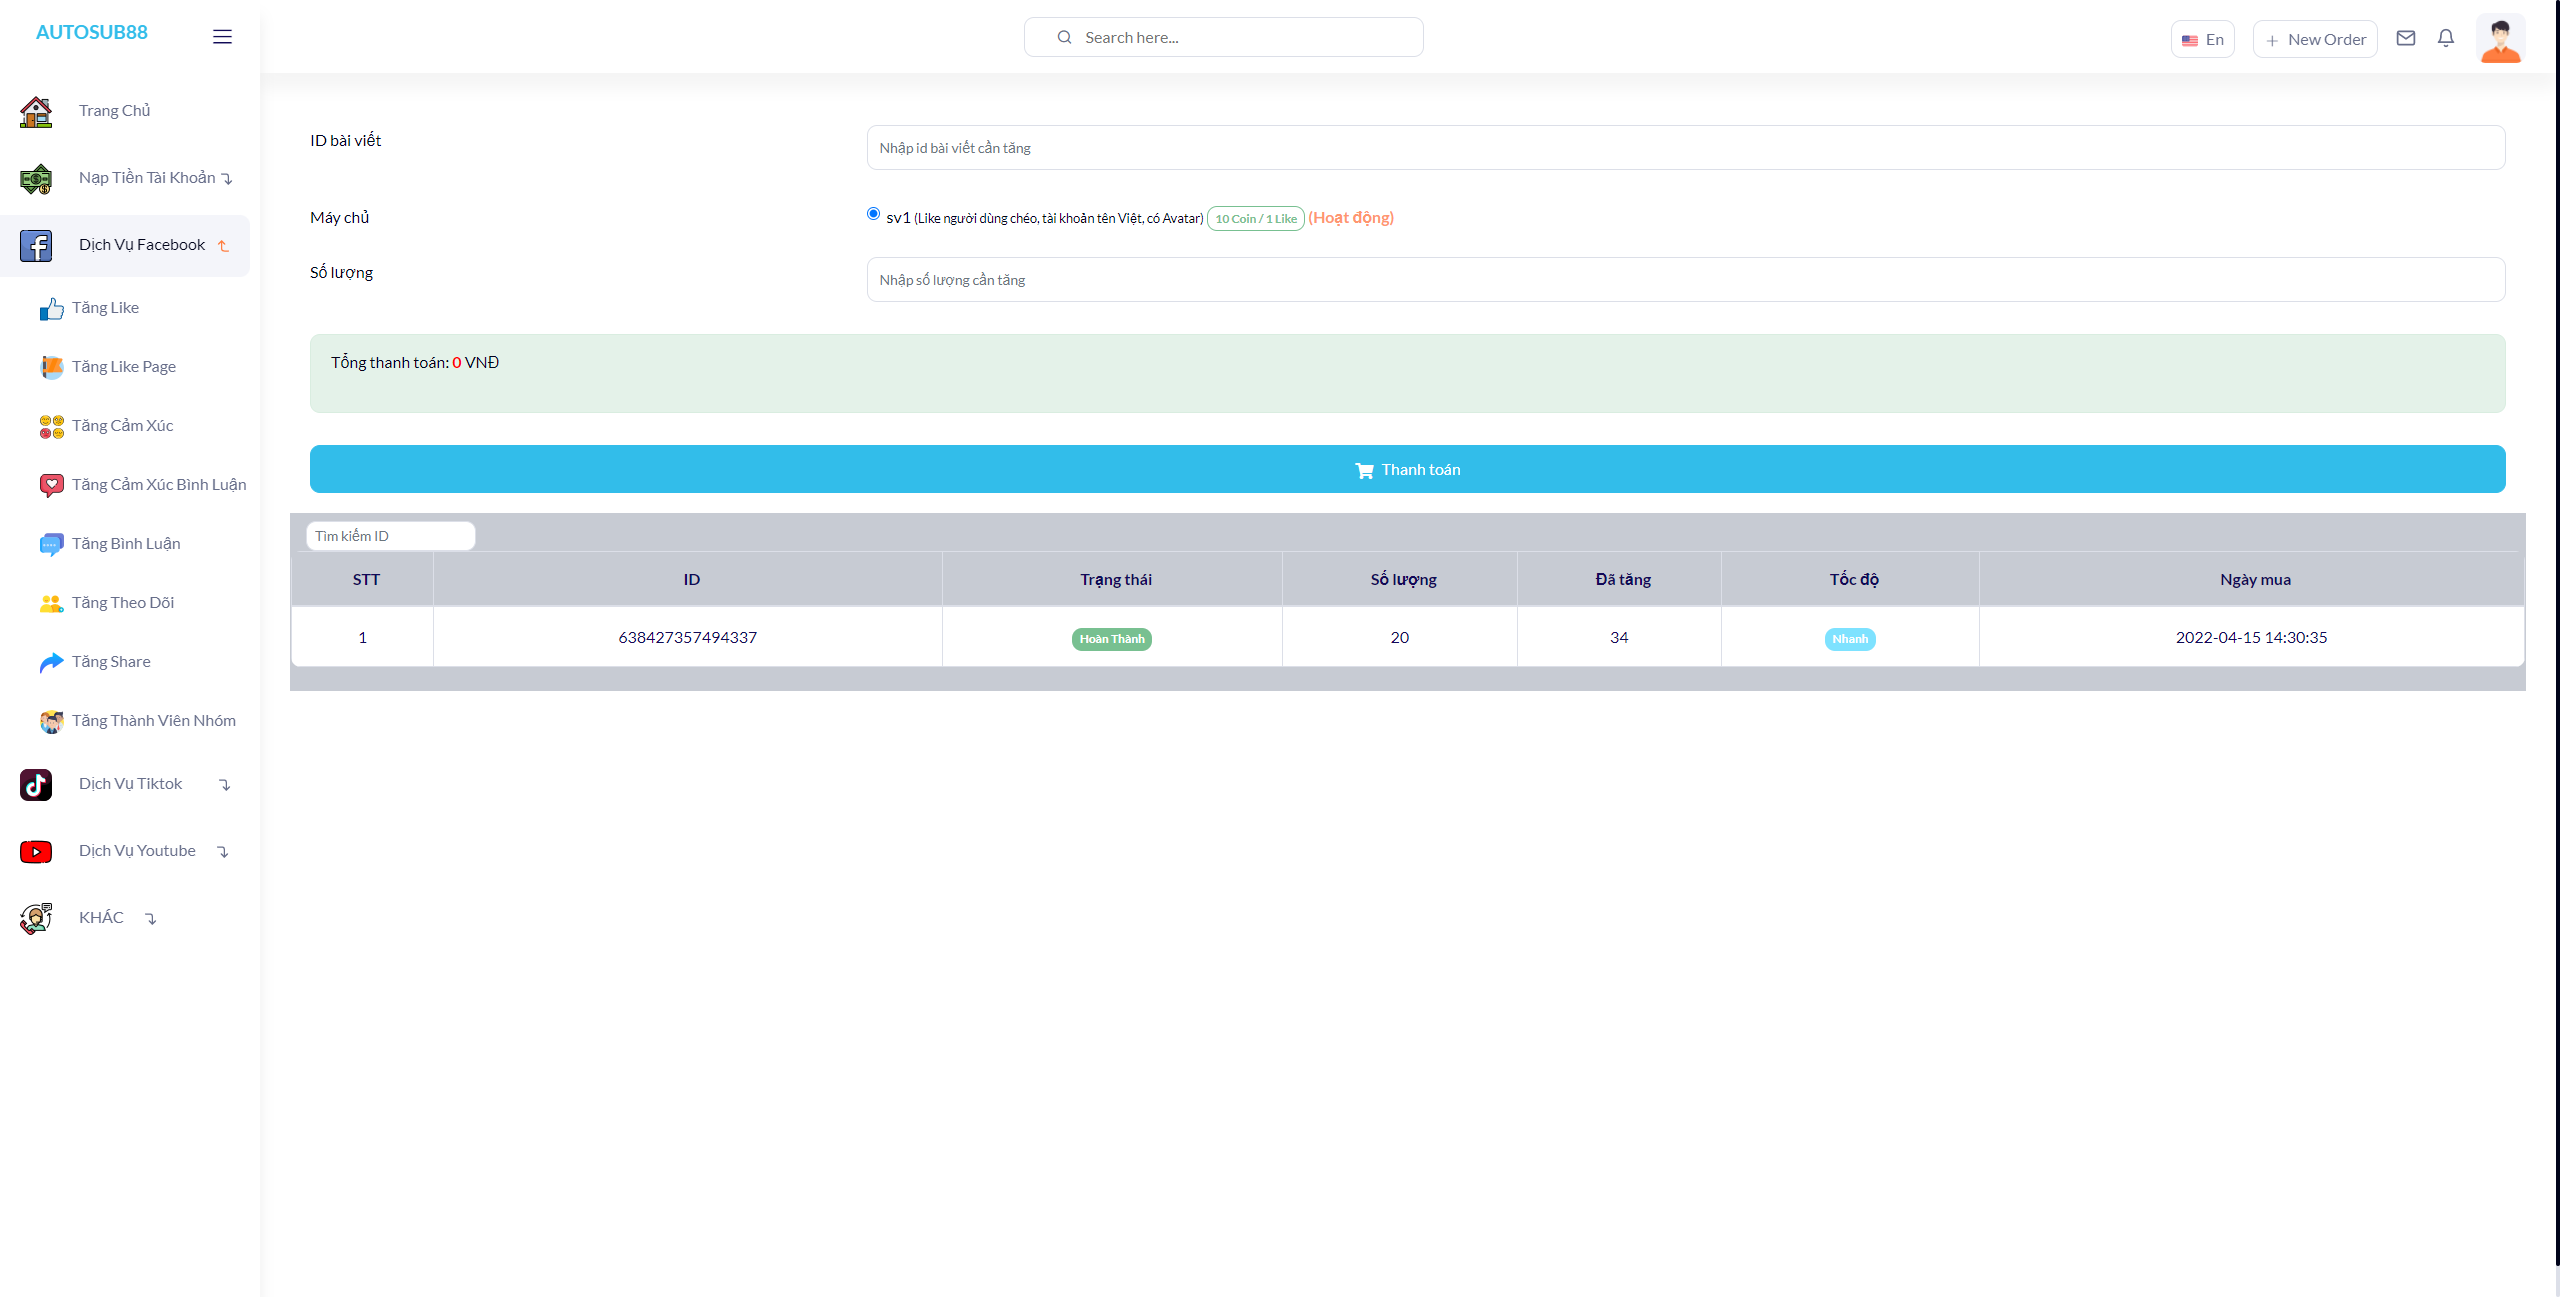Click the cart icon on Thanh toán

point(1364,470)
